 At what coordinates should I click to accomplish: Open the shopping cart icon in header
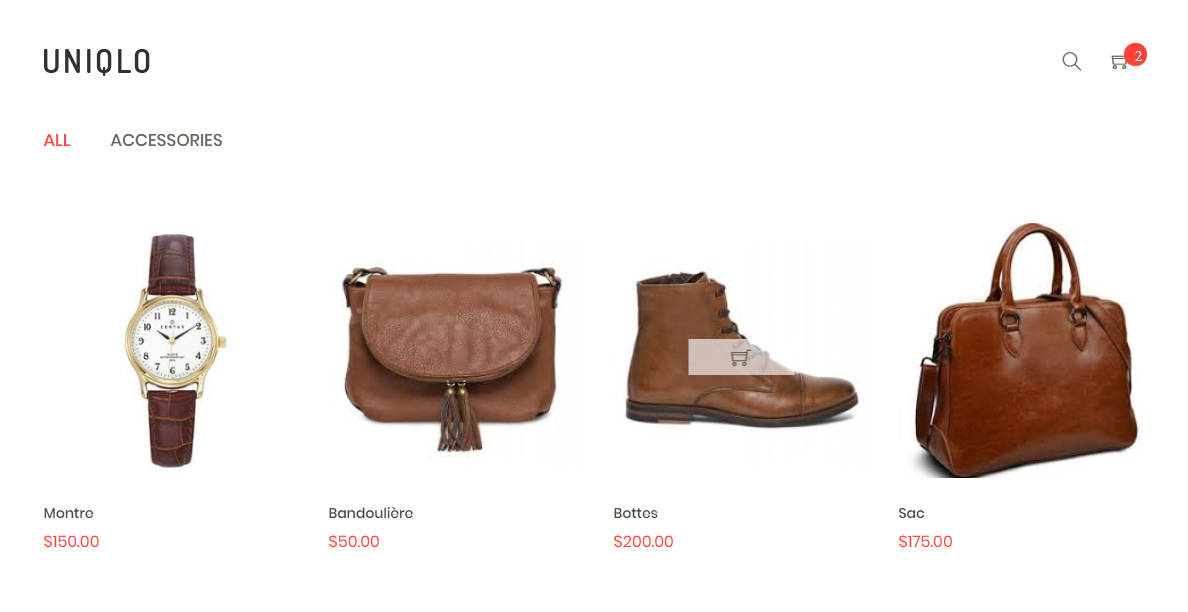click(x=1119, y=62)
